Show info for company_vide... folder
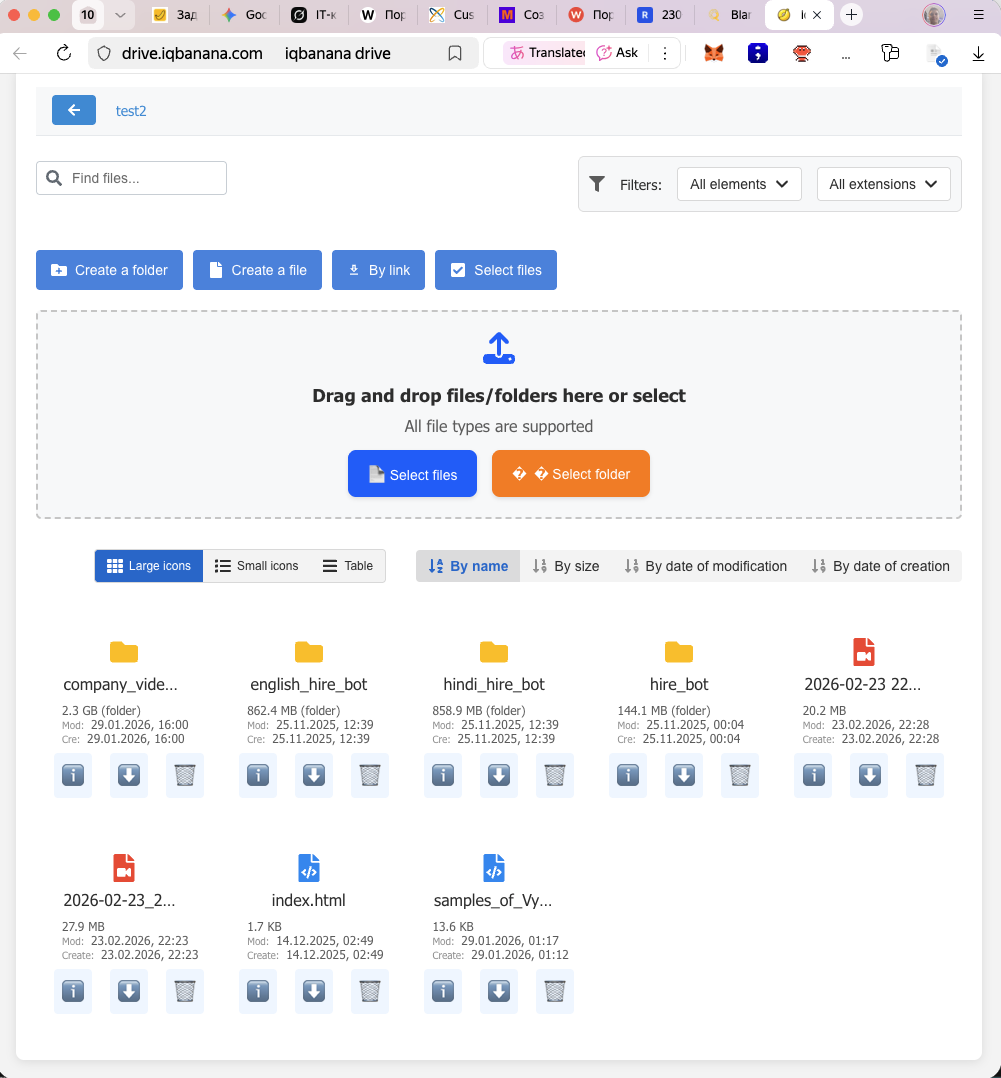This screenshot has width=1001, height=1078. point(73,776)
